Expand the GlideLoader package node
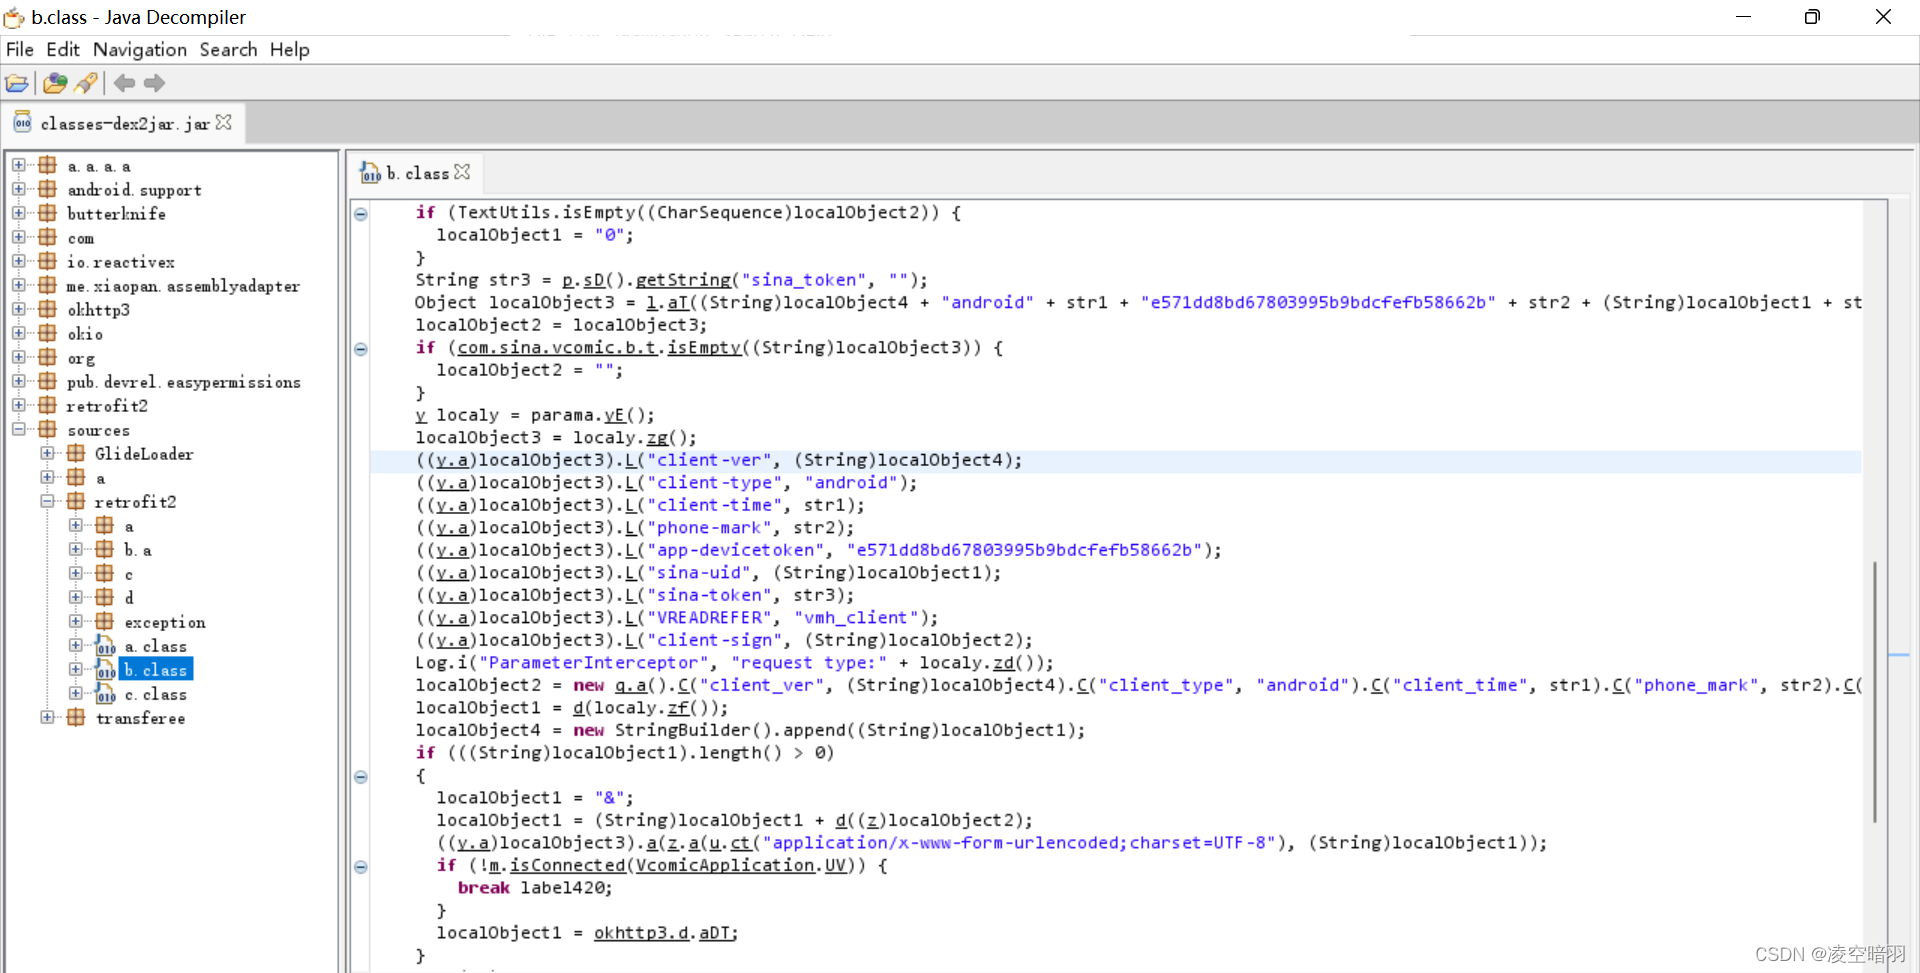 47,453
